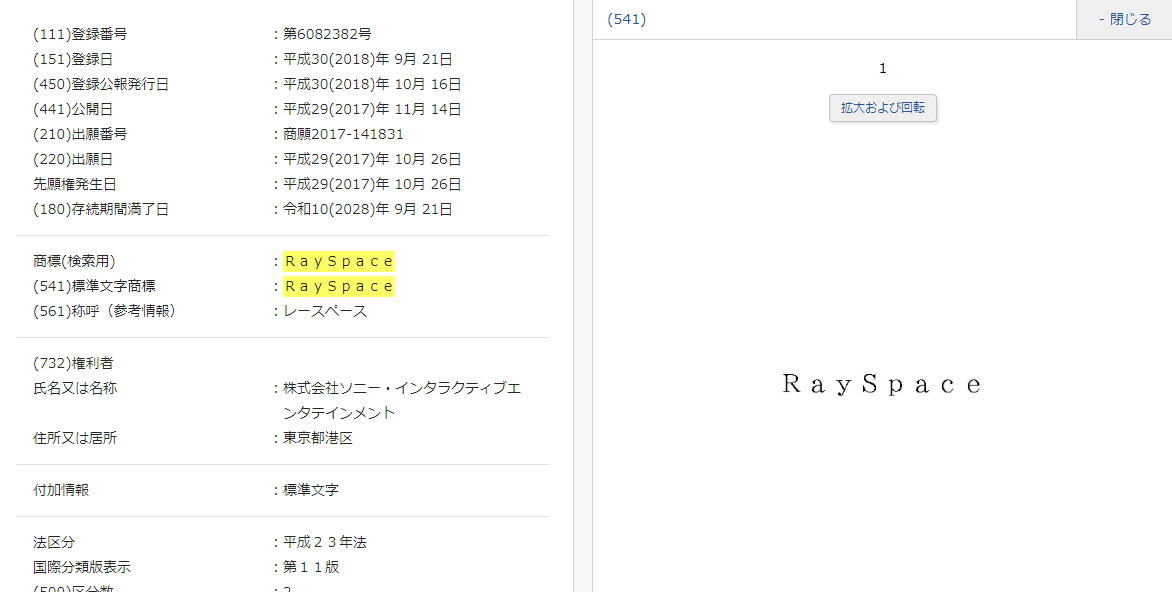
Task: Click the (151)登録日 label
Action: tap(73, 59)
